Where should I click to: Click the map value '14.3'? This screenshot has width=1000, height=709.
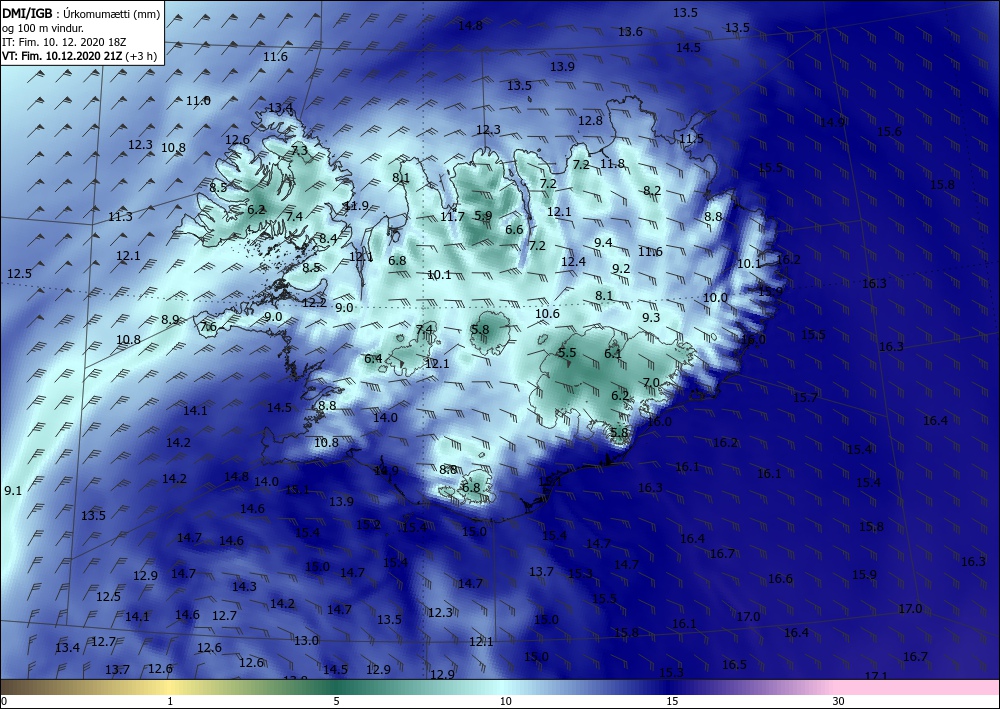click(244, 587)
